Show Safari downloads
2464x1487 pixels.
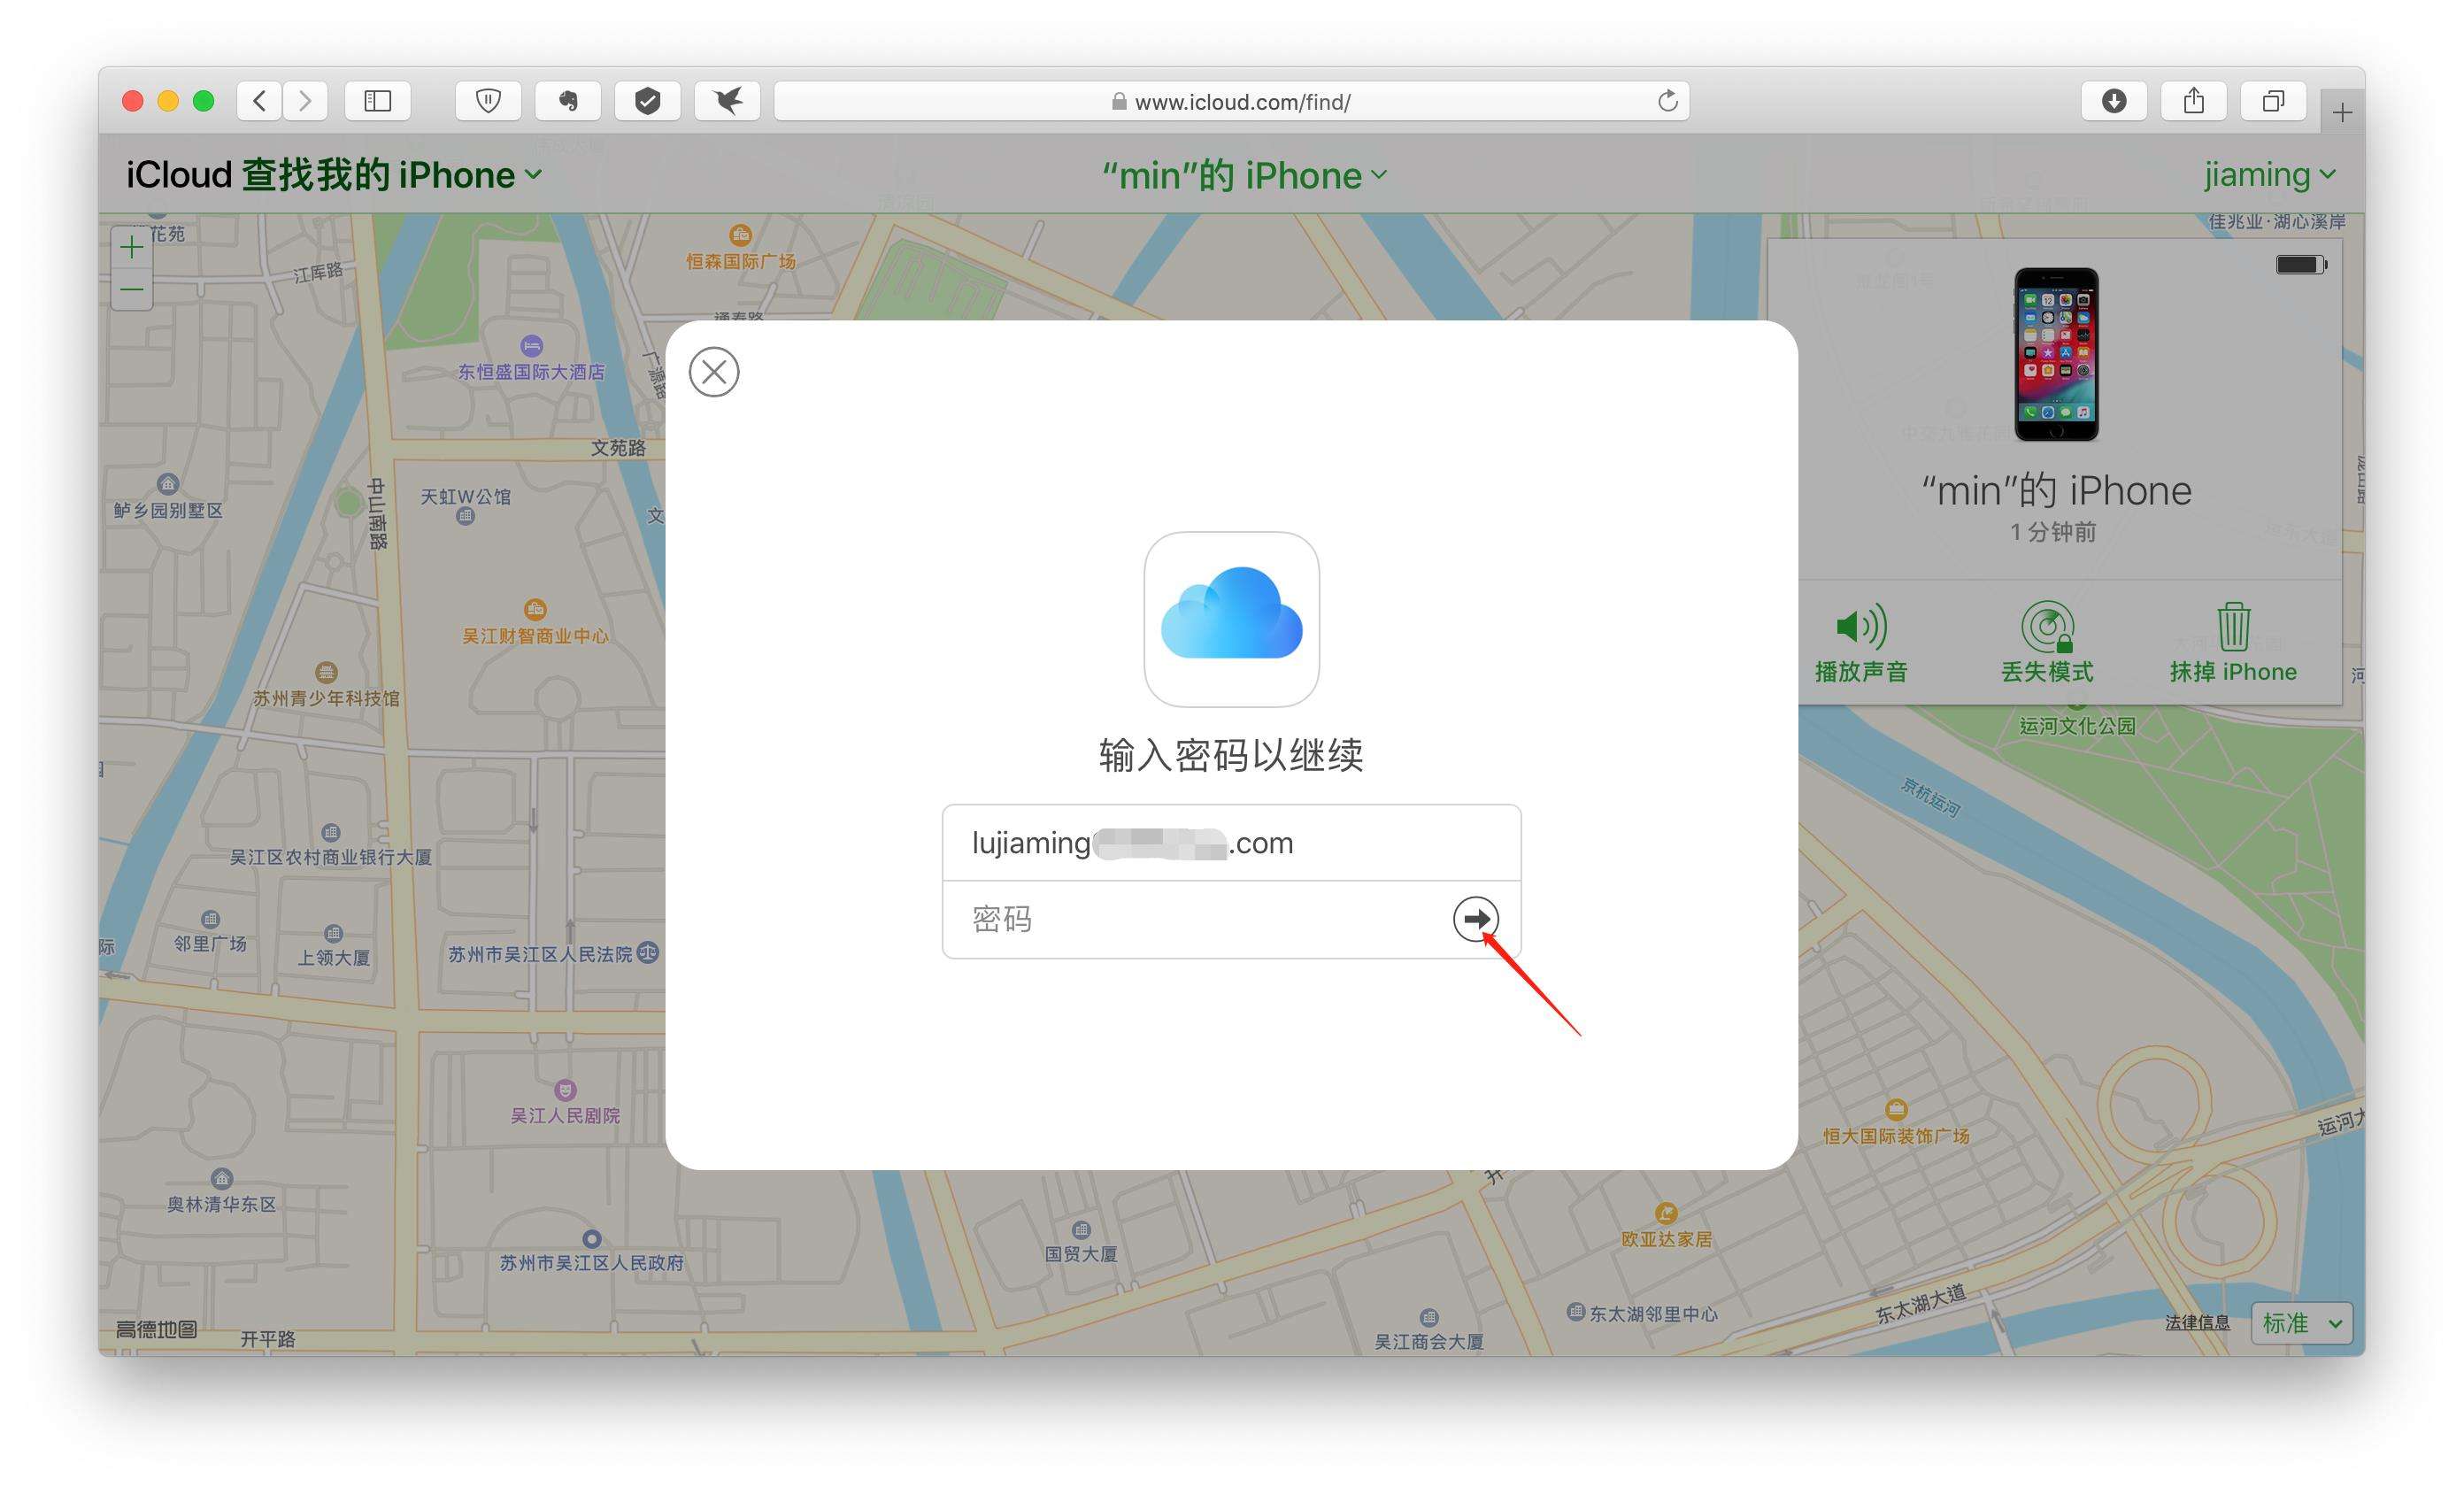click(2114, 101)
